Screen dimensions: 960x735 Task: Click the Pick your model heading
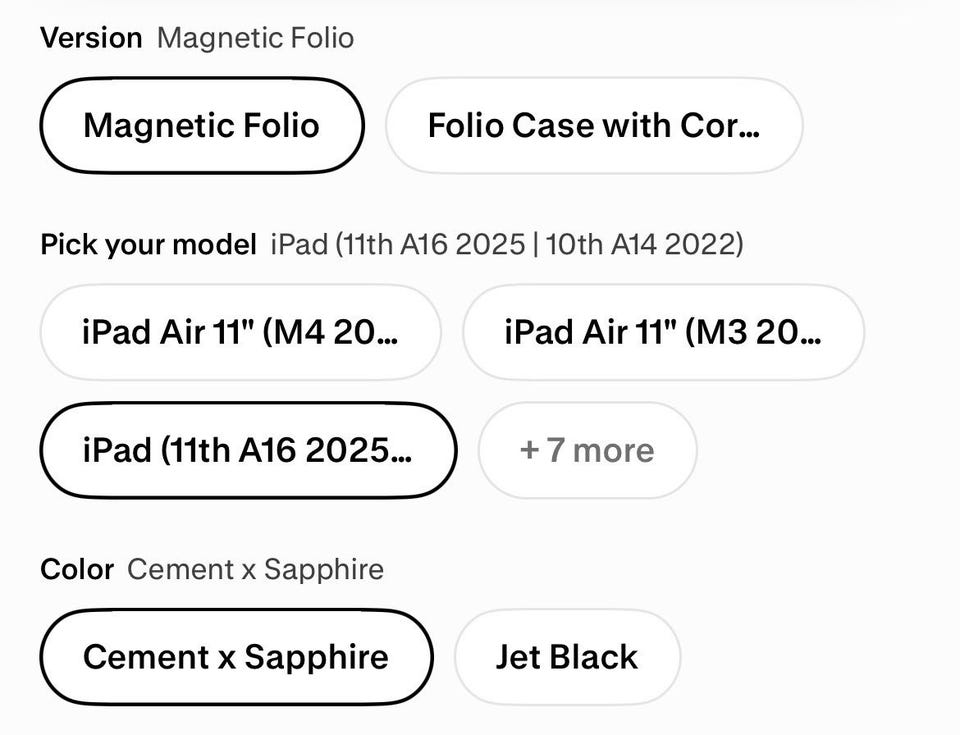[148, 245]
